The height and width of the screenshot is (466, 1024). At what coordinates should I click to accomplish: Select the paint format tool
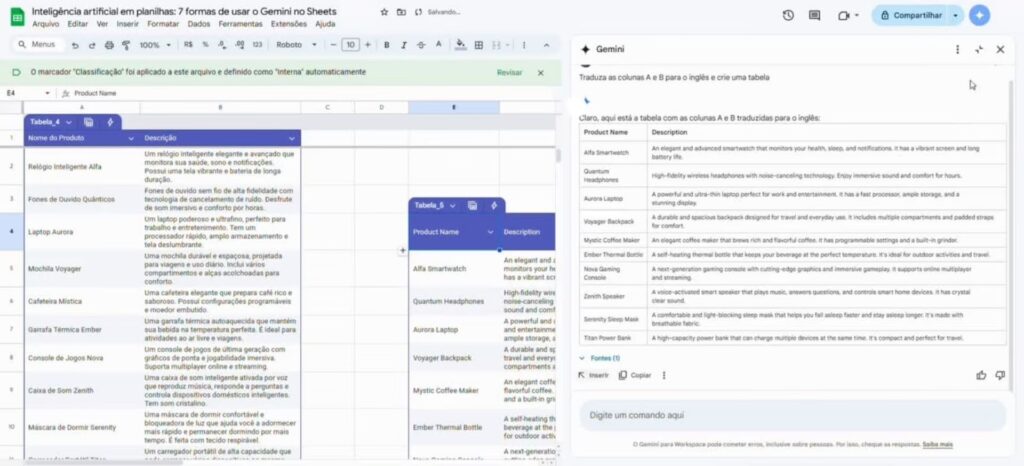pos(127,45)
